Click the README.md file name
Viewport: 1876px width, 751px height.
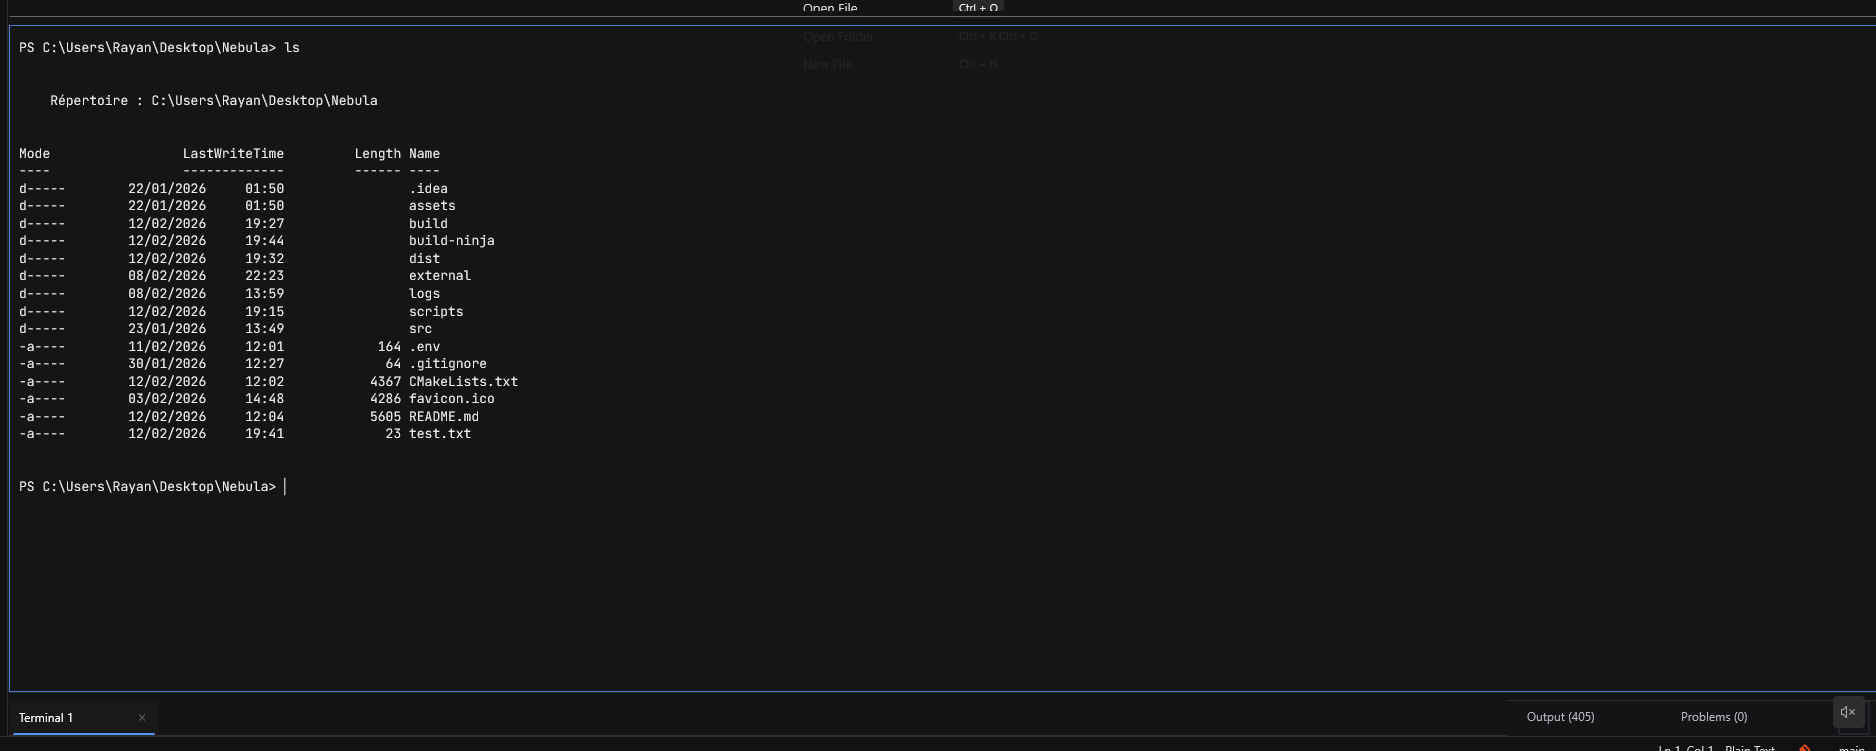coord(444,417)
